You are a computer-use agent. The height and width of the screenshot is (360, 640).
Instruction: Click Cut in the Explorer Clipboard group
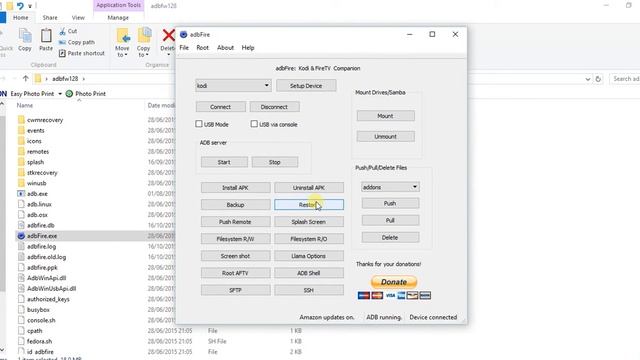[x=68, y=31]
